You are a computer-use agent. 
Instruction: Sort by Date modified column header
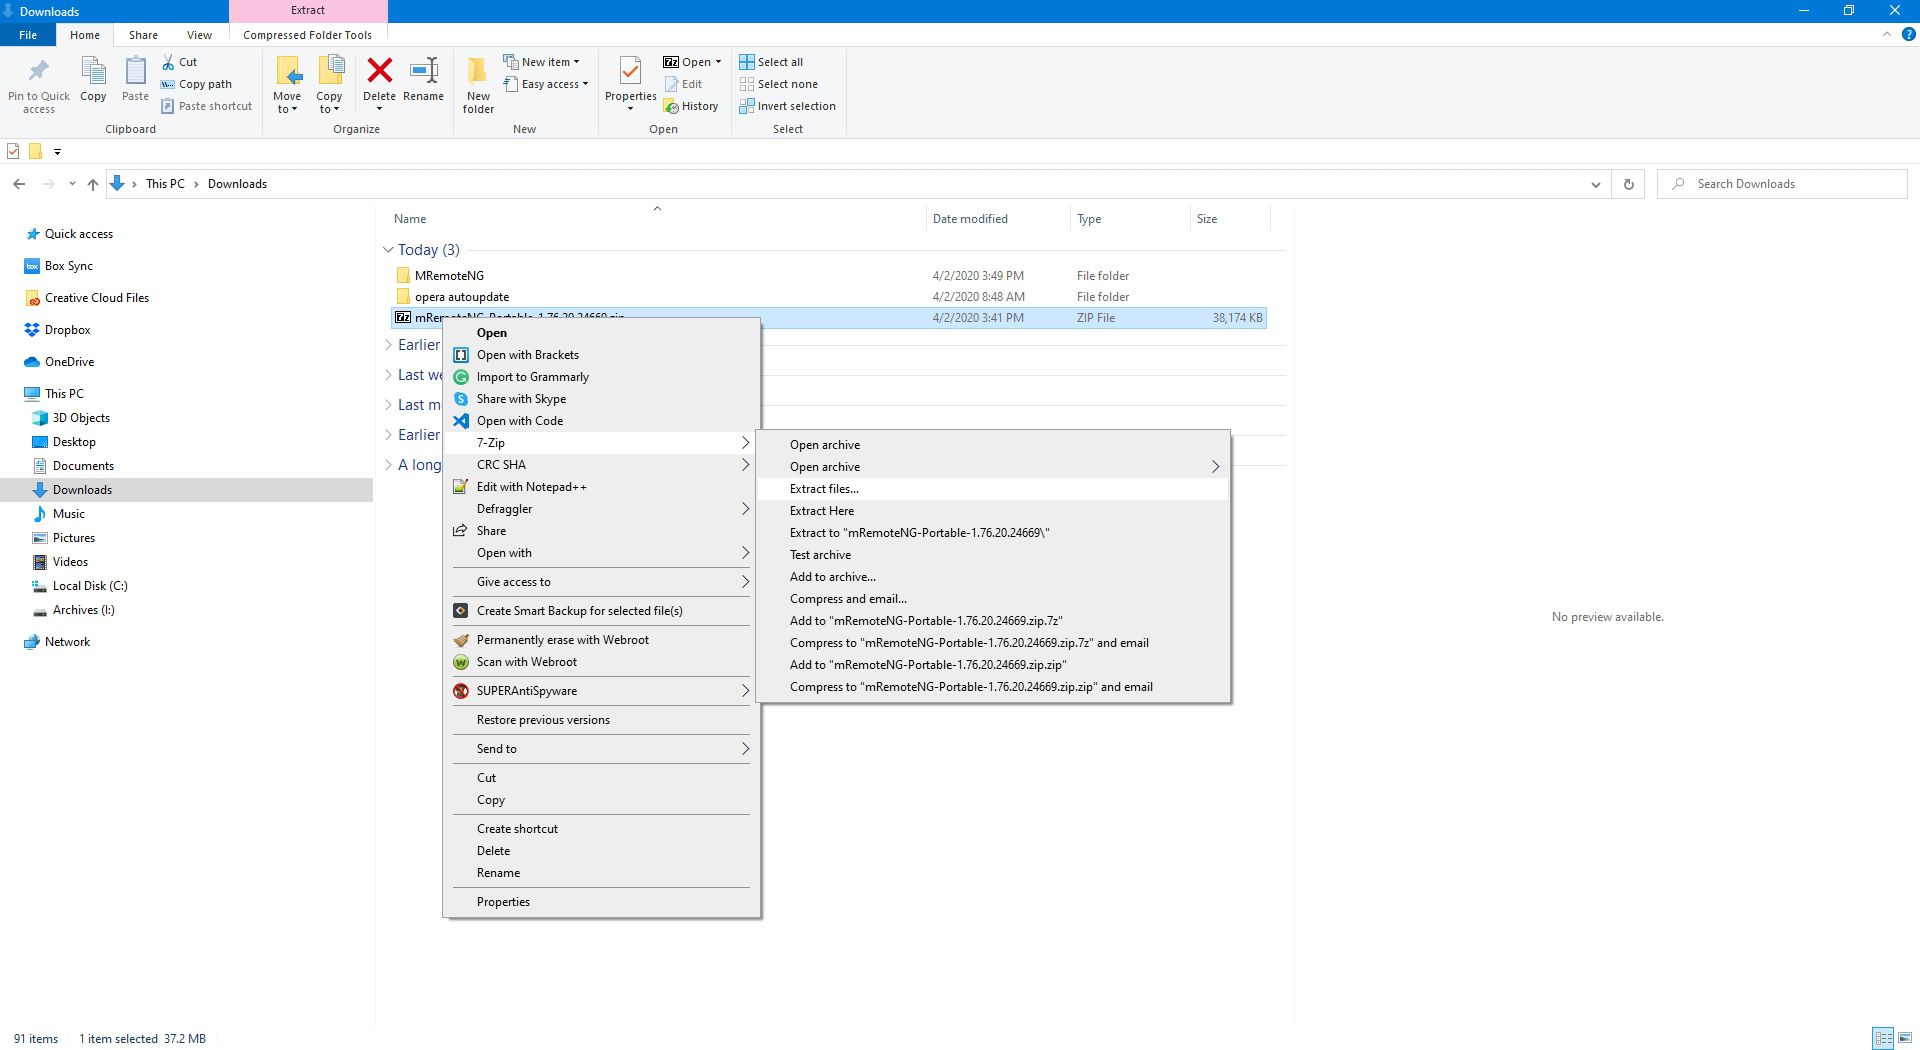[970, 219]
